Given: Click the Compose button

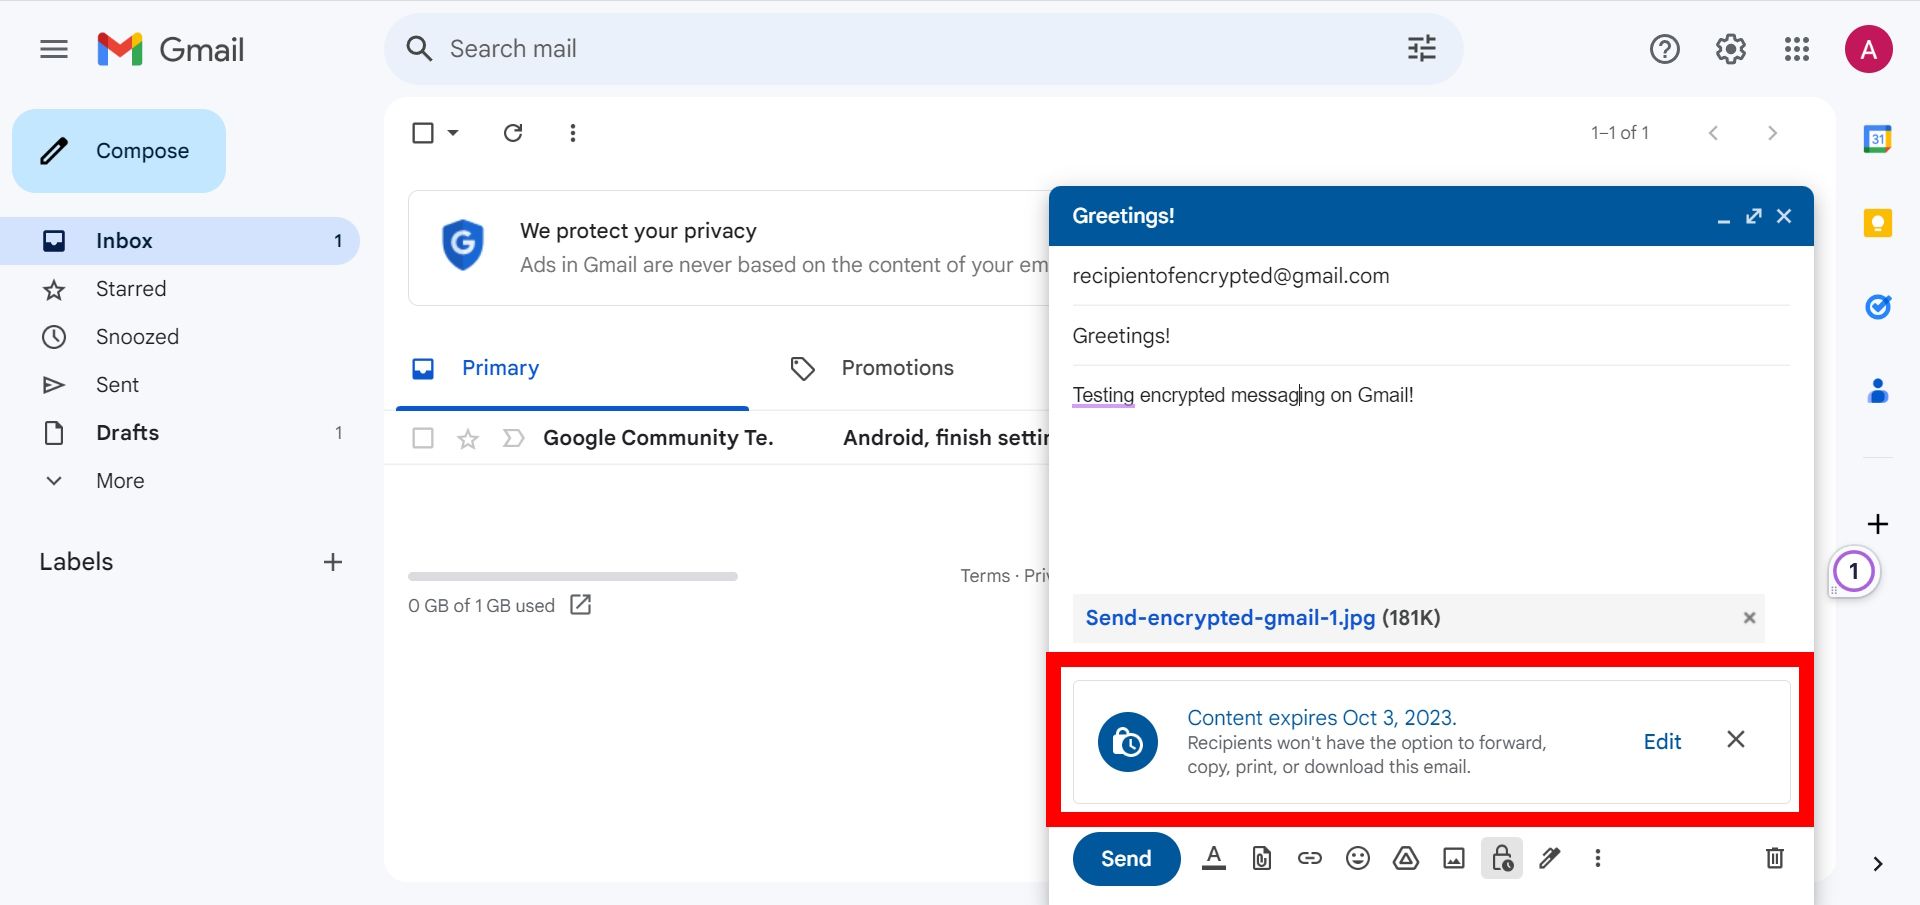Looking at the screenshot, I should (x=119, y=151).
